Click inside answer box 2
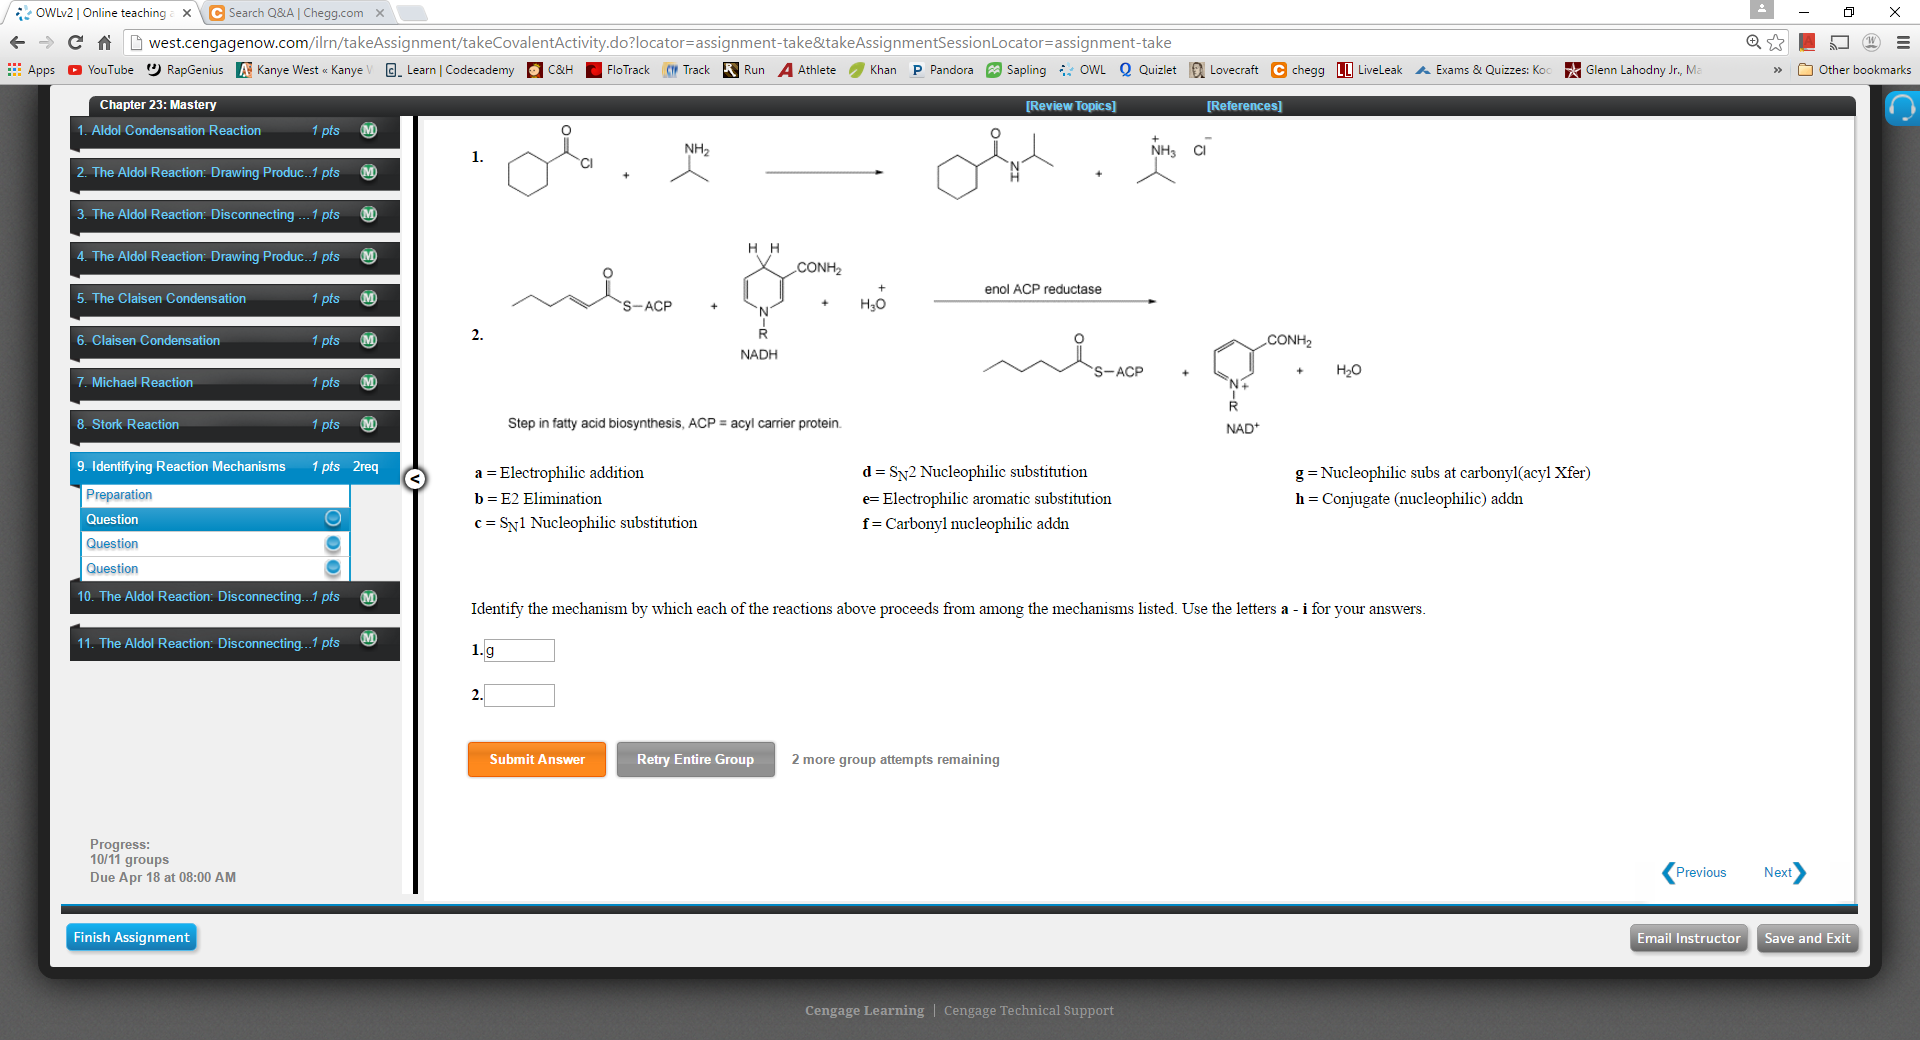The image size is (1920, 1040). tap(519, 695)
